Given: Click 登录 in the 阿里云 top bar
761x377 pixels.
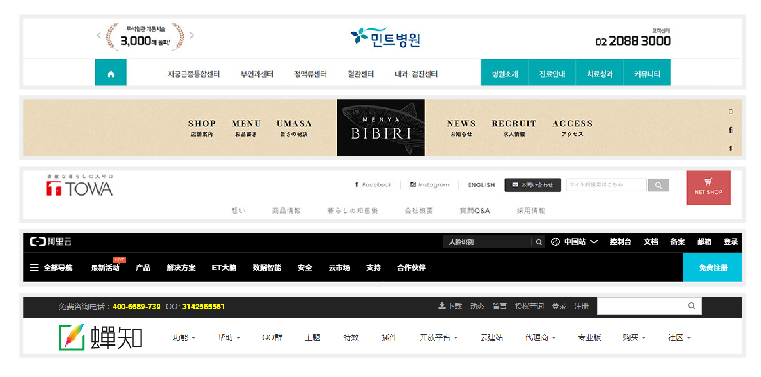Looking at the screenshot, I should coord(731,242).
